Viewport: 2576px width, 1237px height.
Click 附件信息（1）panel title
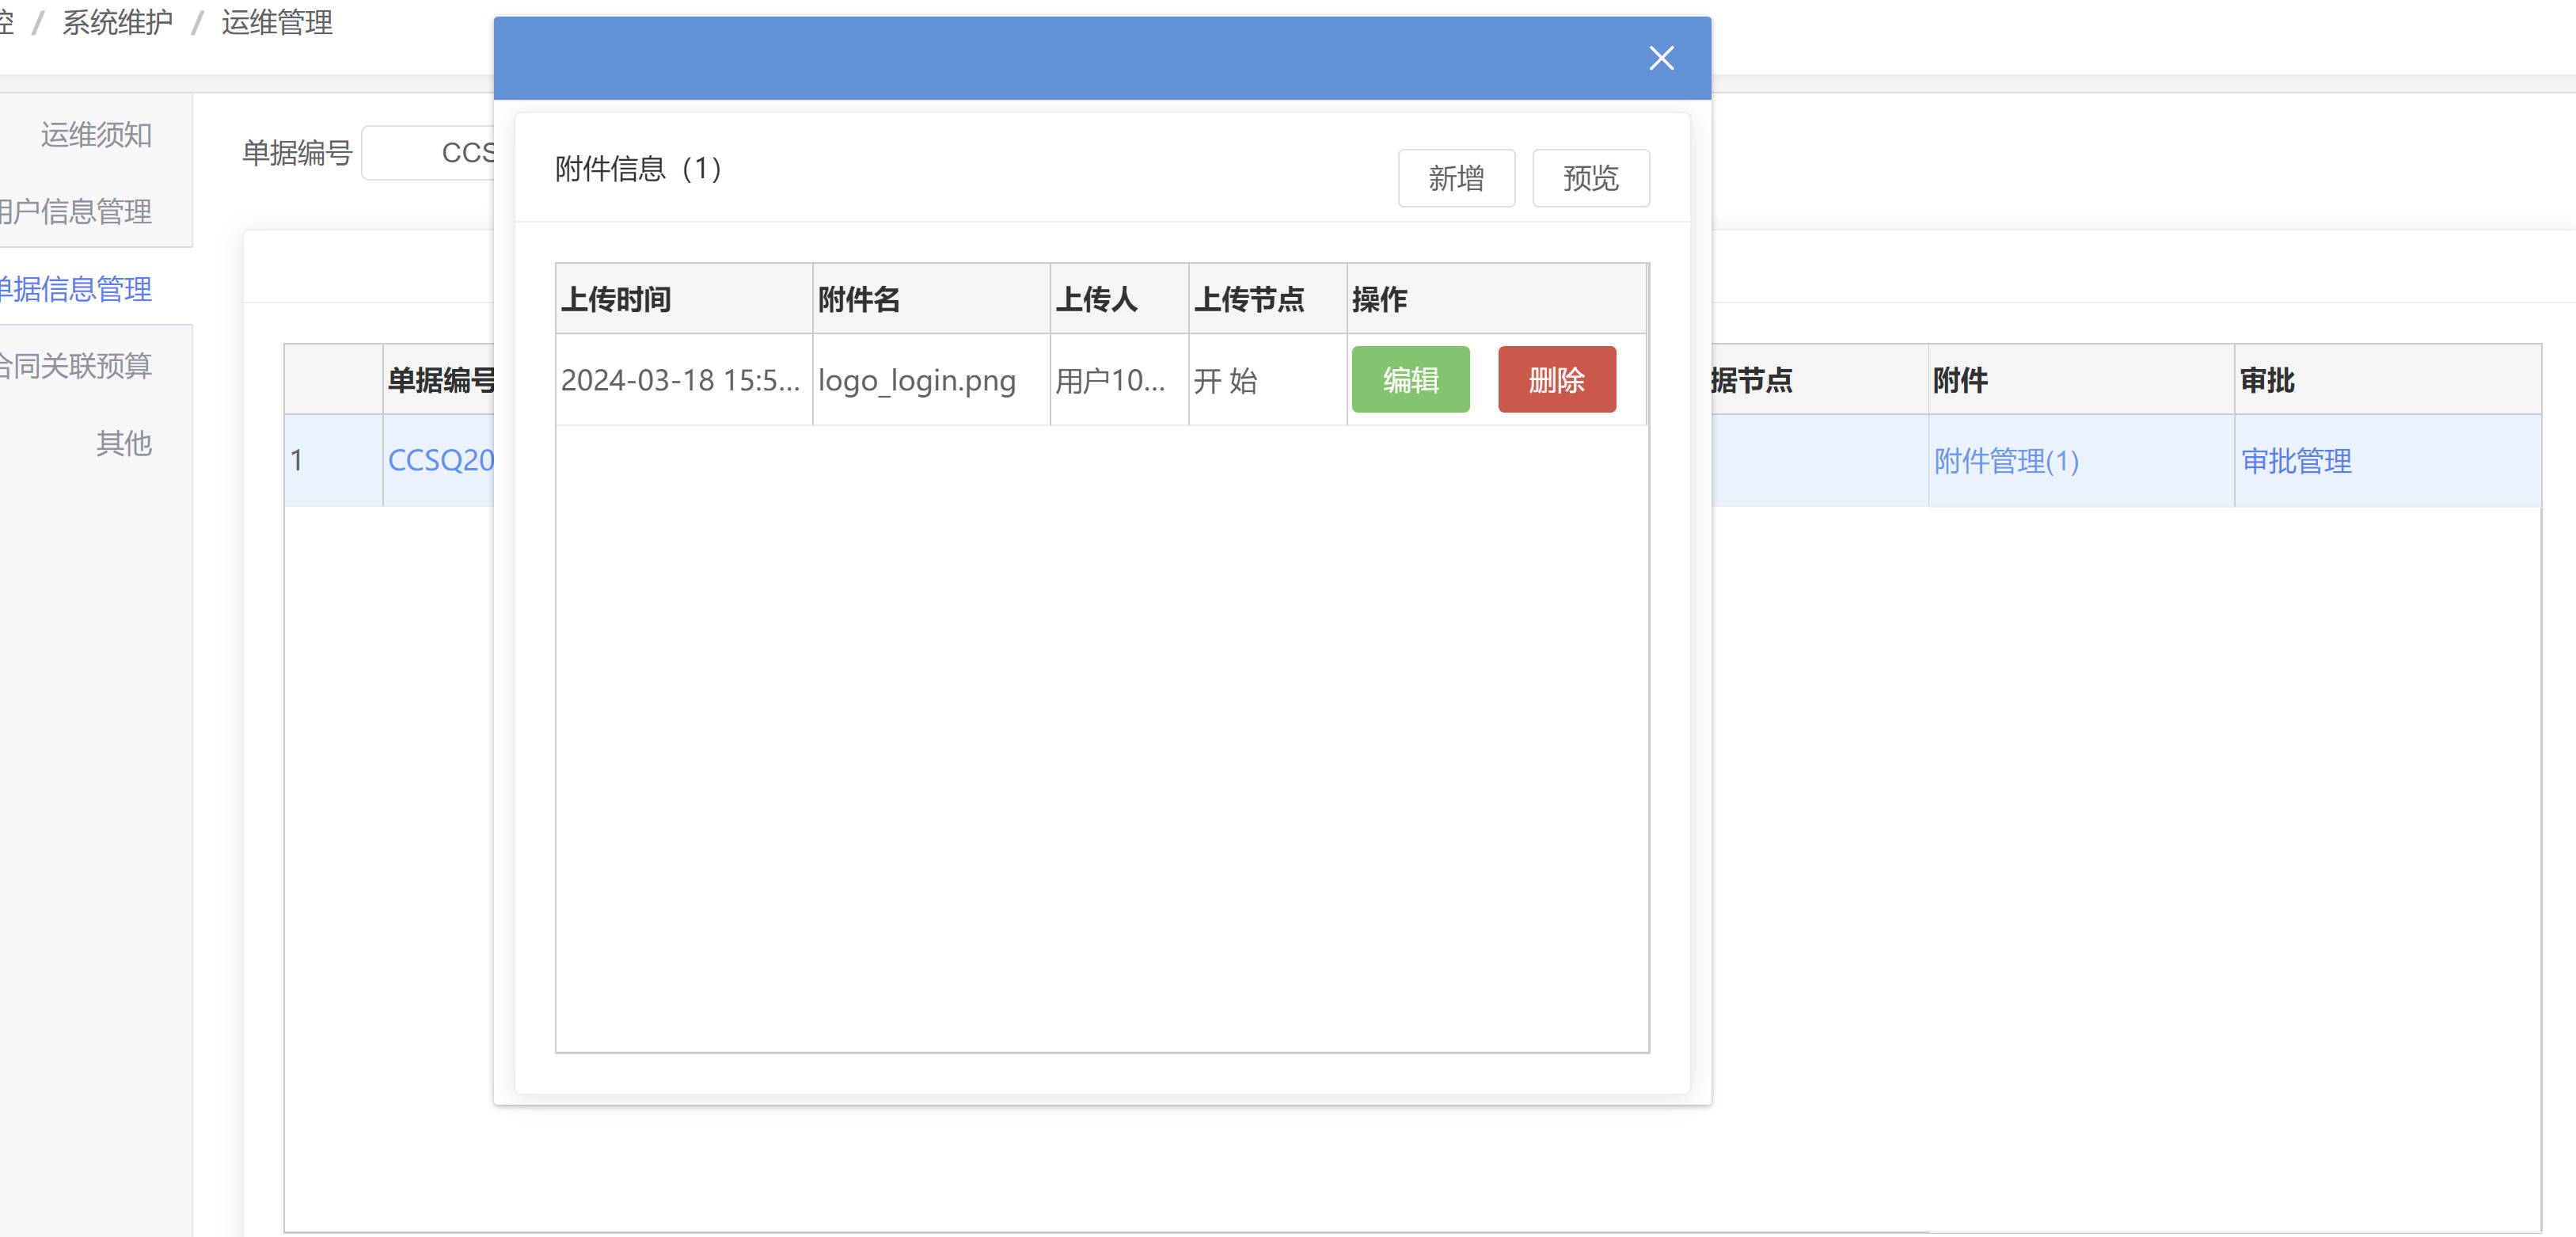(x=638, y=168)
